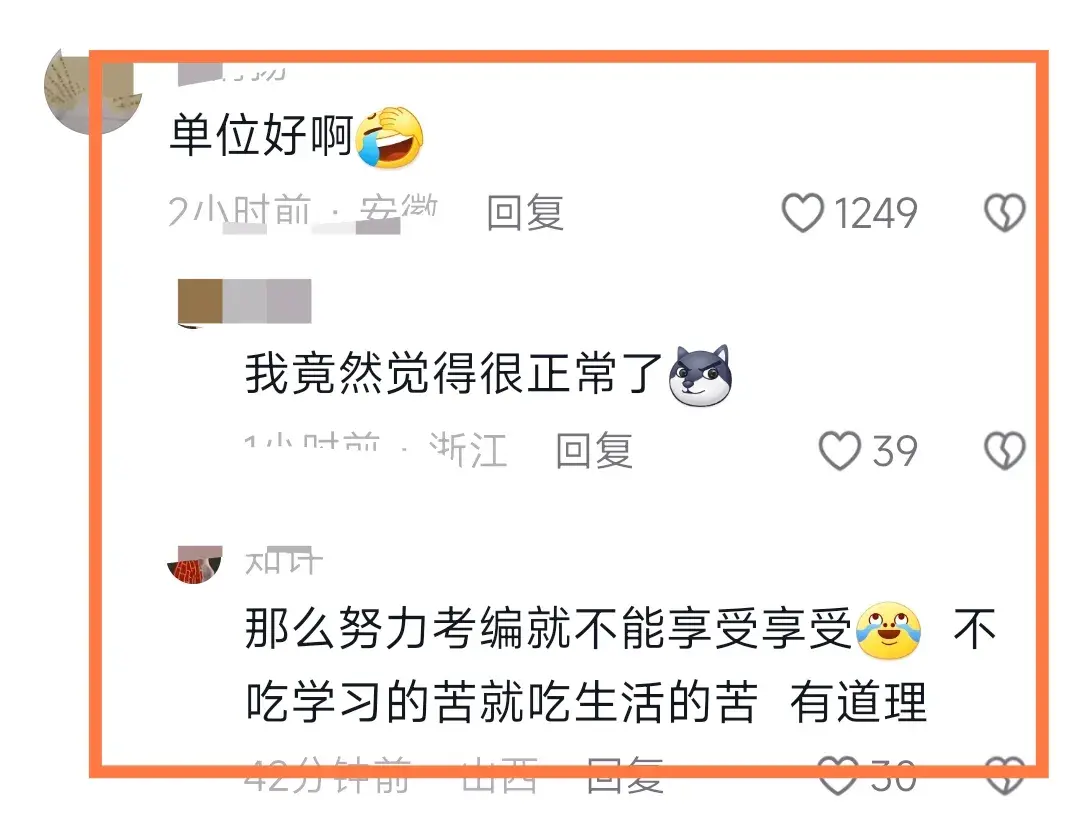Like the reply "我竟然觉得很正常了" with 39 likes
The image size is (1080, 823).
840,451
